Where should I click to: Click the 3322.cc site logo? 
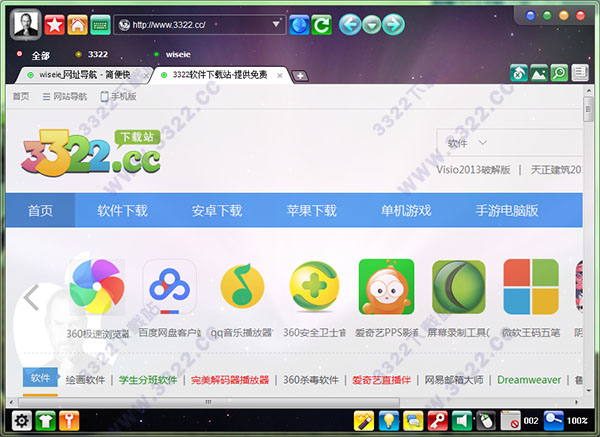91,152
